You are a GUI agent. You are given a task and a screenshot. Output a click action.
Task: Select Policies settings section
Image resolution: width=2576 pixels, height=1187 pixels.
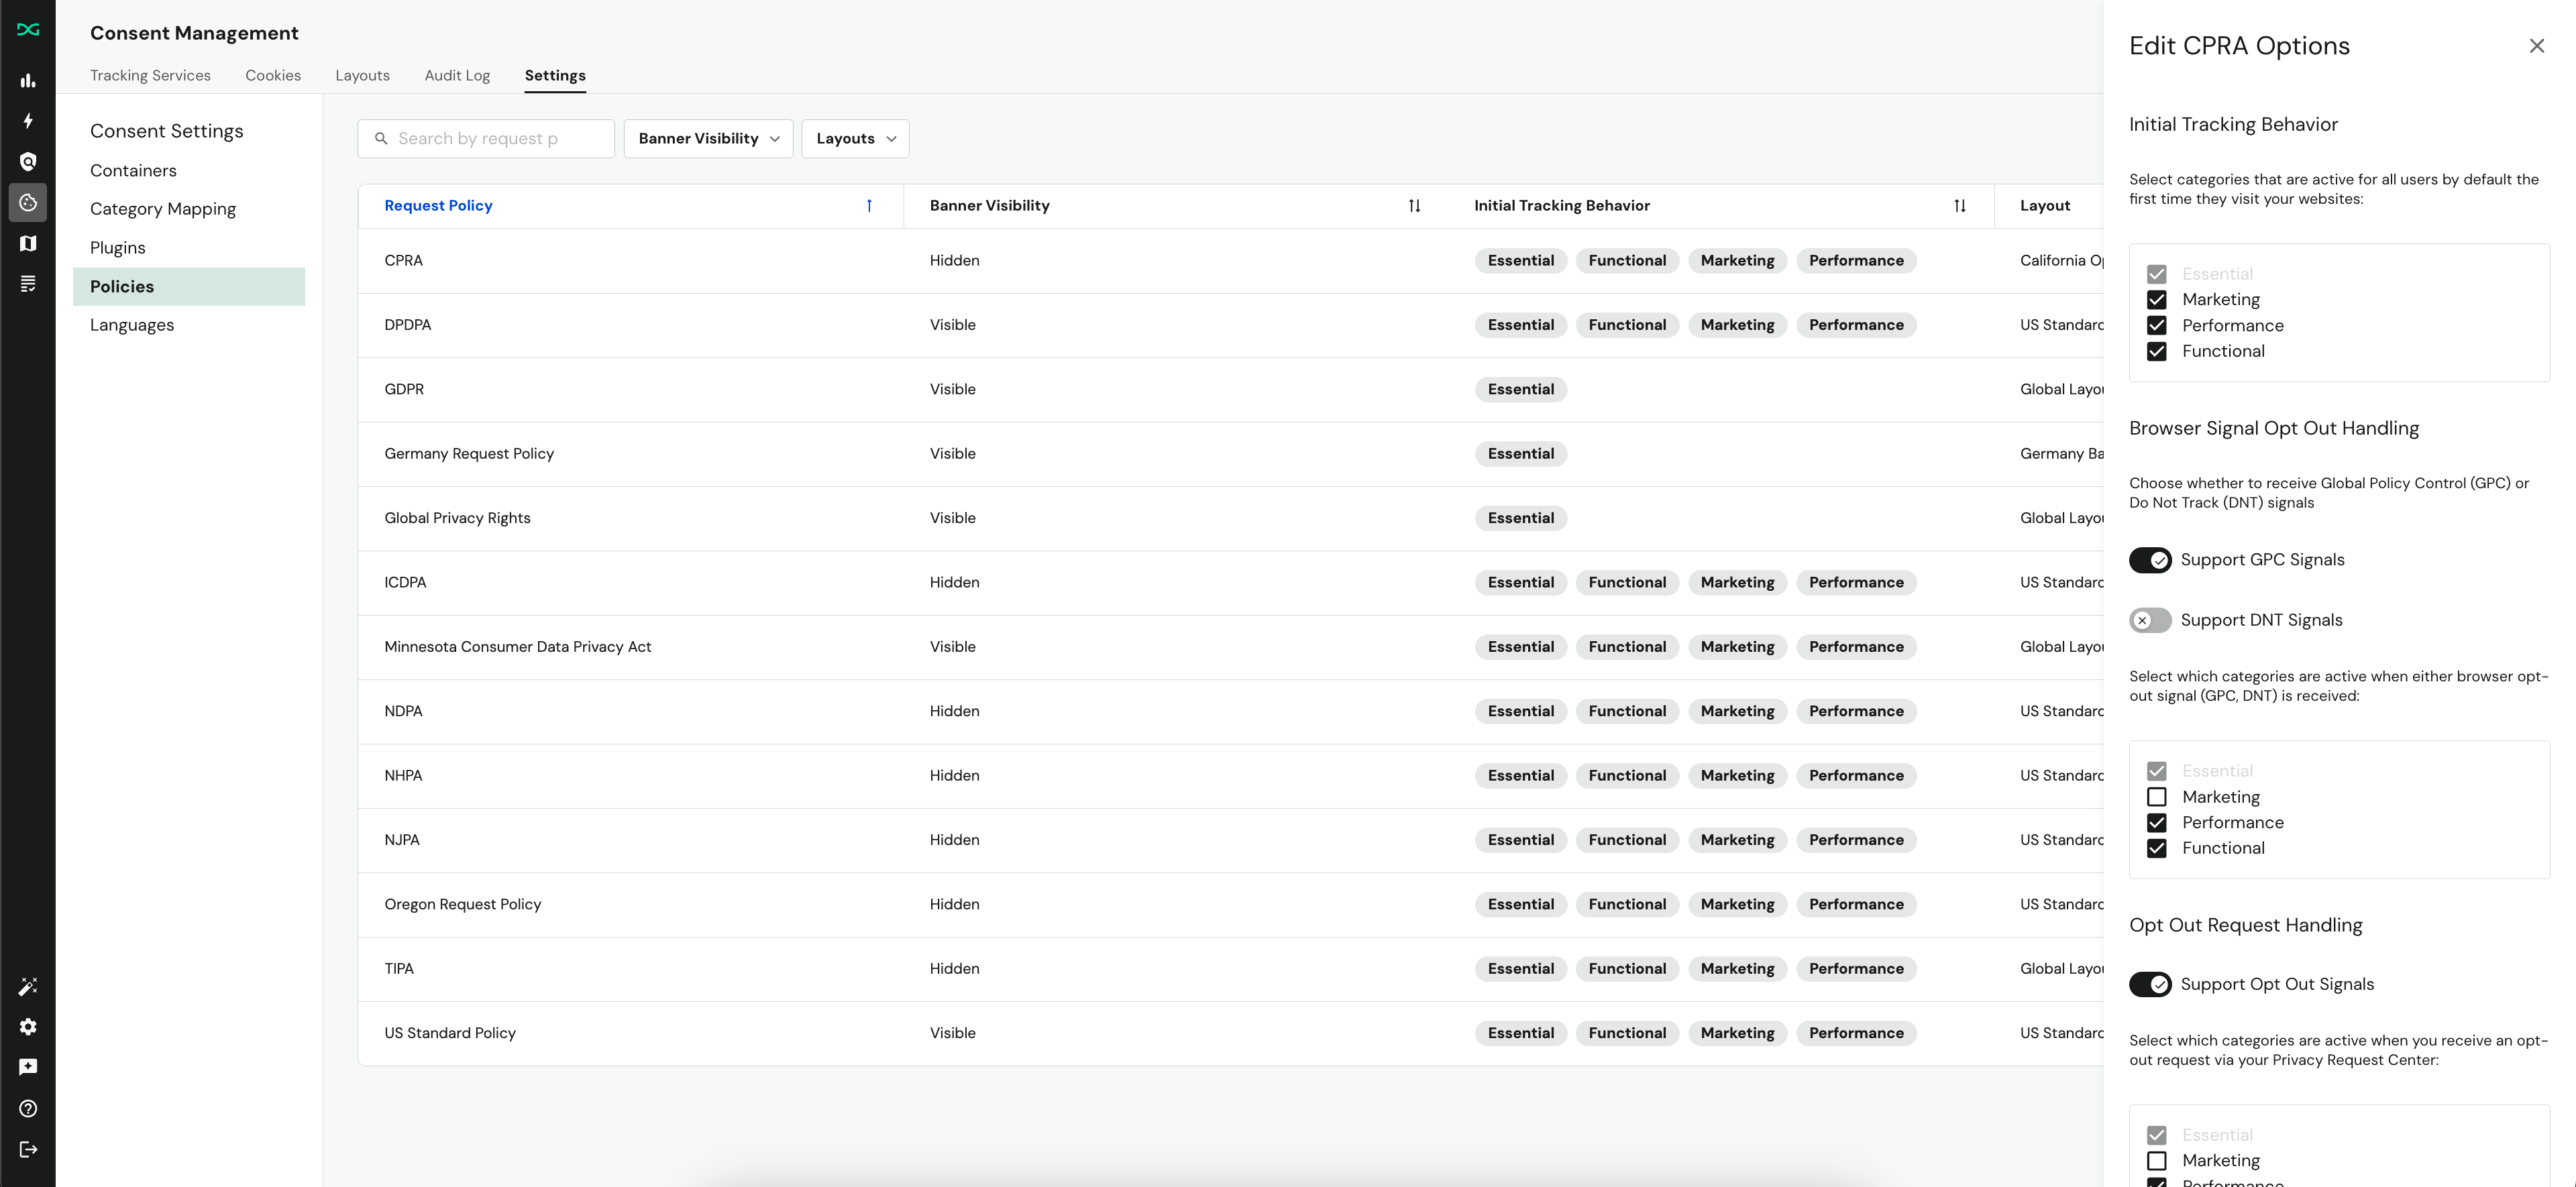189,287
